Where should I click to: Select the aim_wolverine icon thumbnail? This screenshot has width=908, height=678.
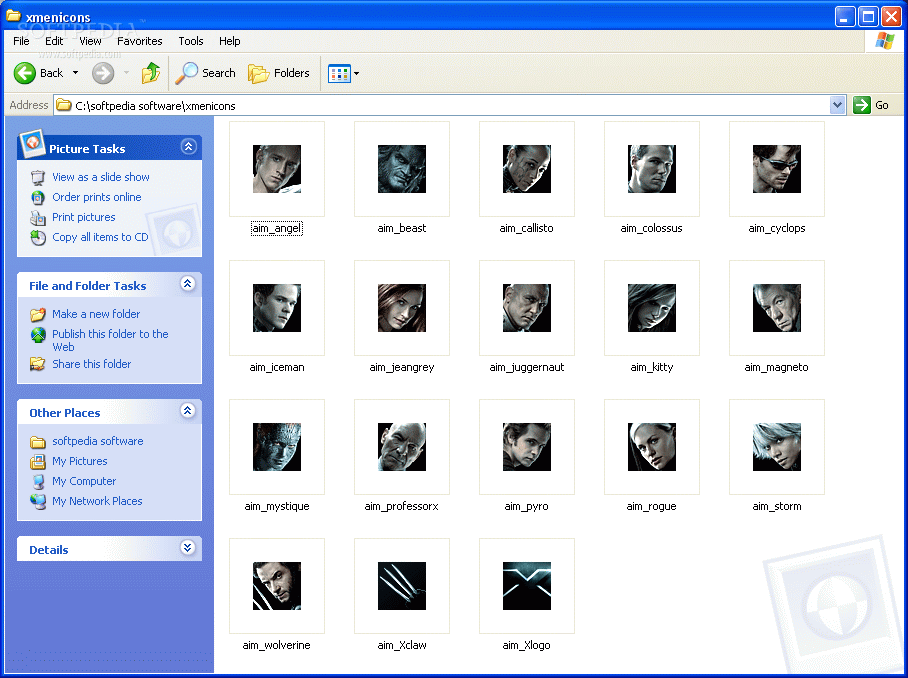pos(277,586)
